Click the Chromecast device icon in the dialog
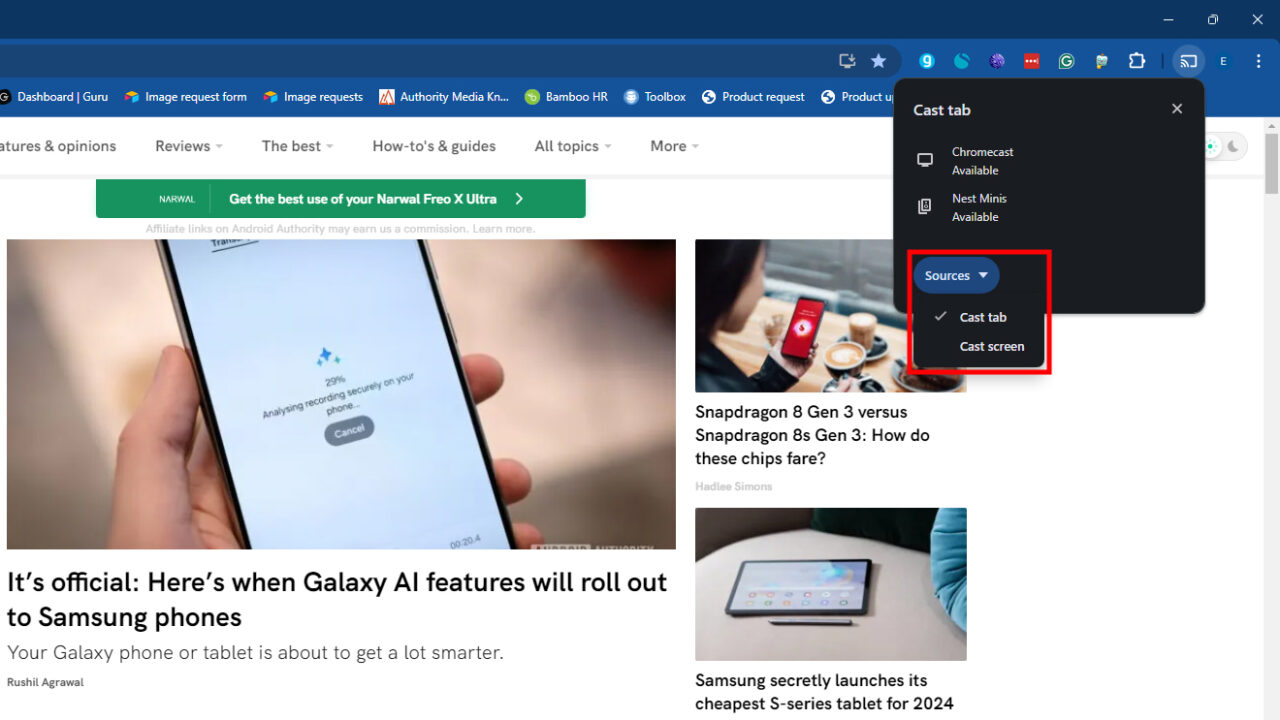The image size is (1280, 720). (925, 159)
